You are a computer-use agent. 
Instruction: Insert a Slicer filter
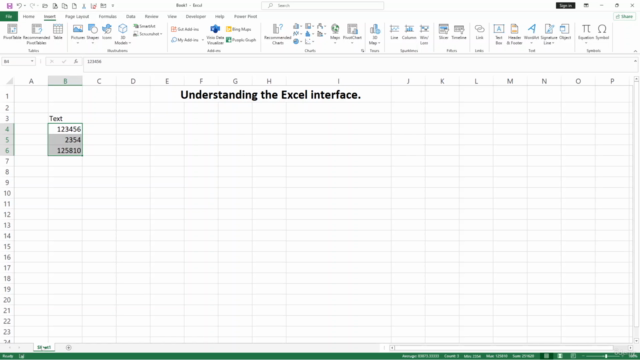click(x=444, y=32)
